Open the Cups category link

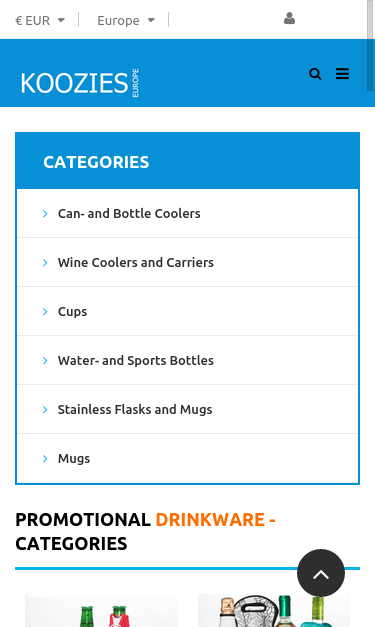tap(72, 312)
